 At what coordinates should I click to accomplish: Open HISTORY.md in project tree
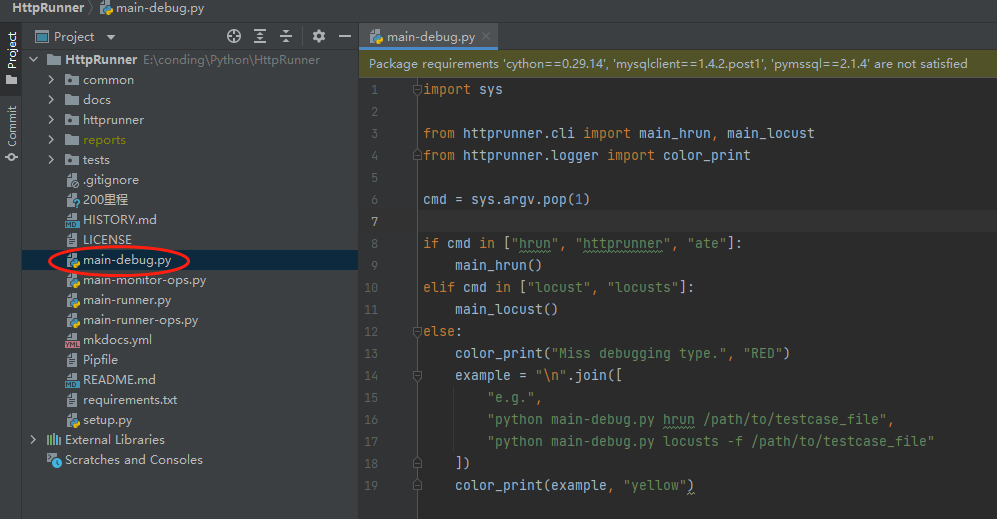point(120,219)
